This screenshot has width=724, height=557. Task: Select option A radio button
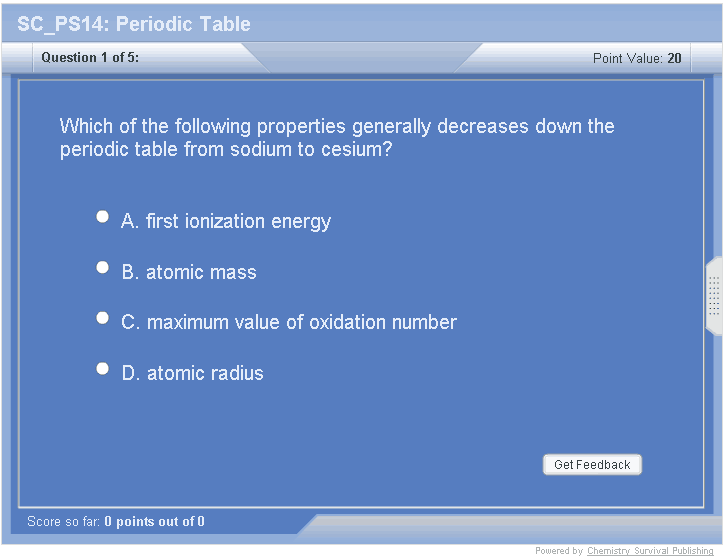[102, 217]
